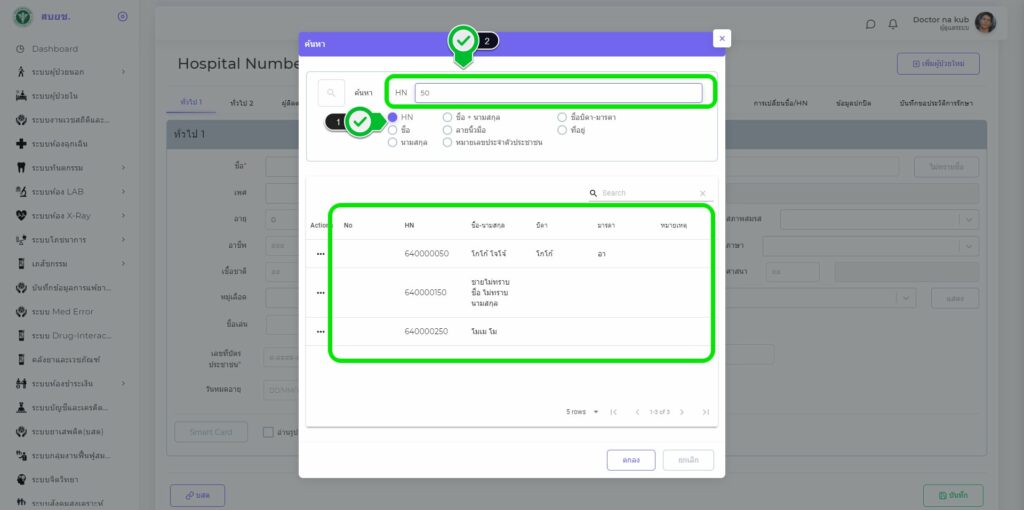This screenshot has width=1024, height=510.
Task: Switch to the ทั่วไป 2 tab
Action: tap(241, 103)
